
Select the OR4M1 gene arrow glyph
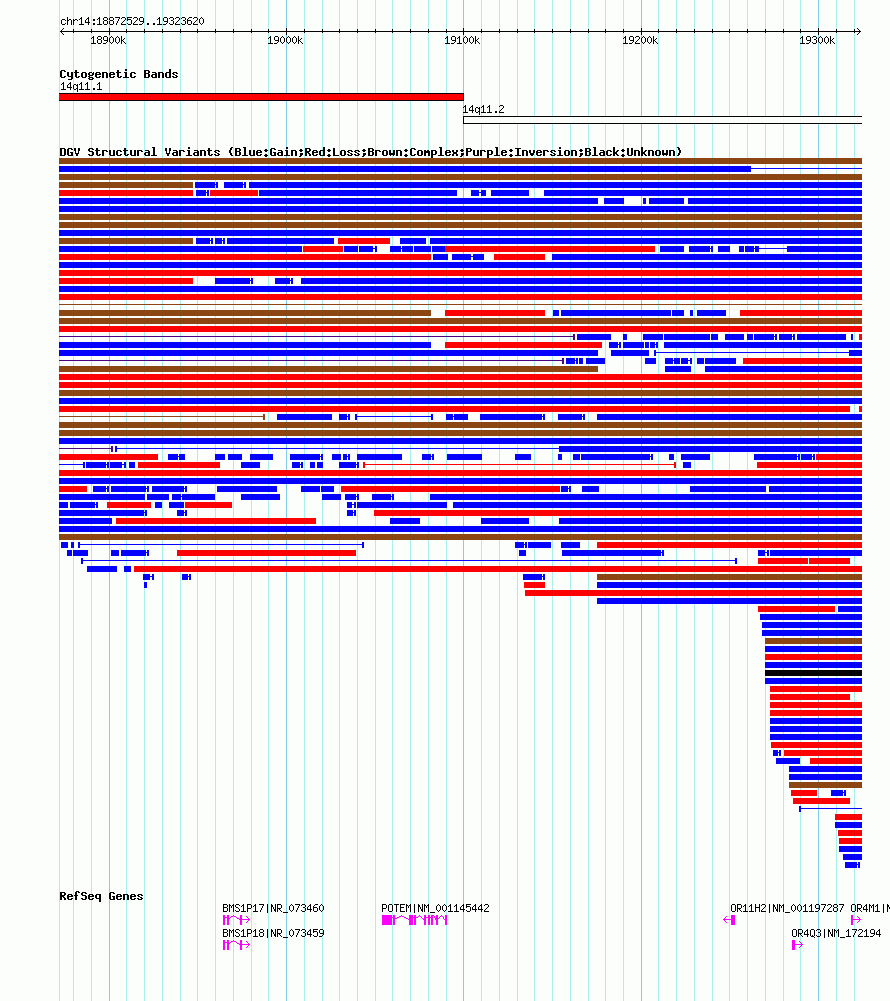tap(856, 920)
